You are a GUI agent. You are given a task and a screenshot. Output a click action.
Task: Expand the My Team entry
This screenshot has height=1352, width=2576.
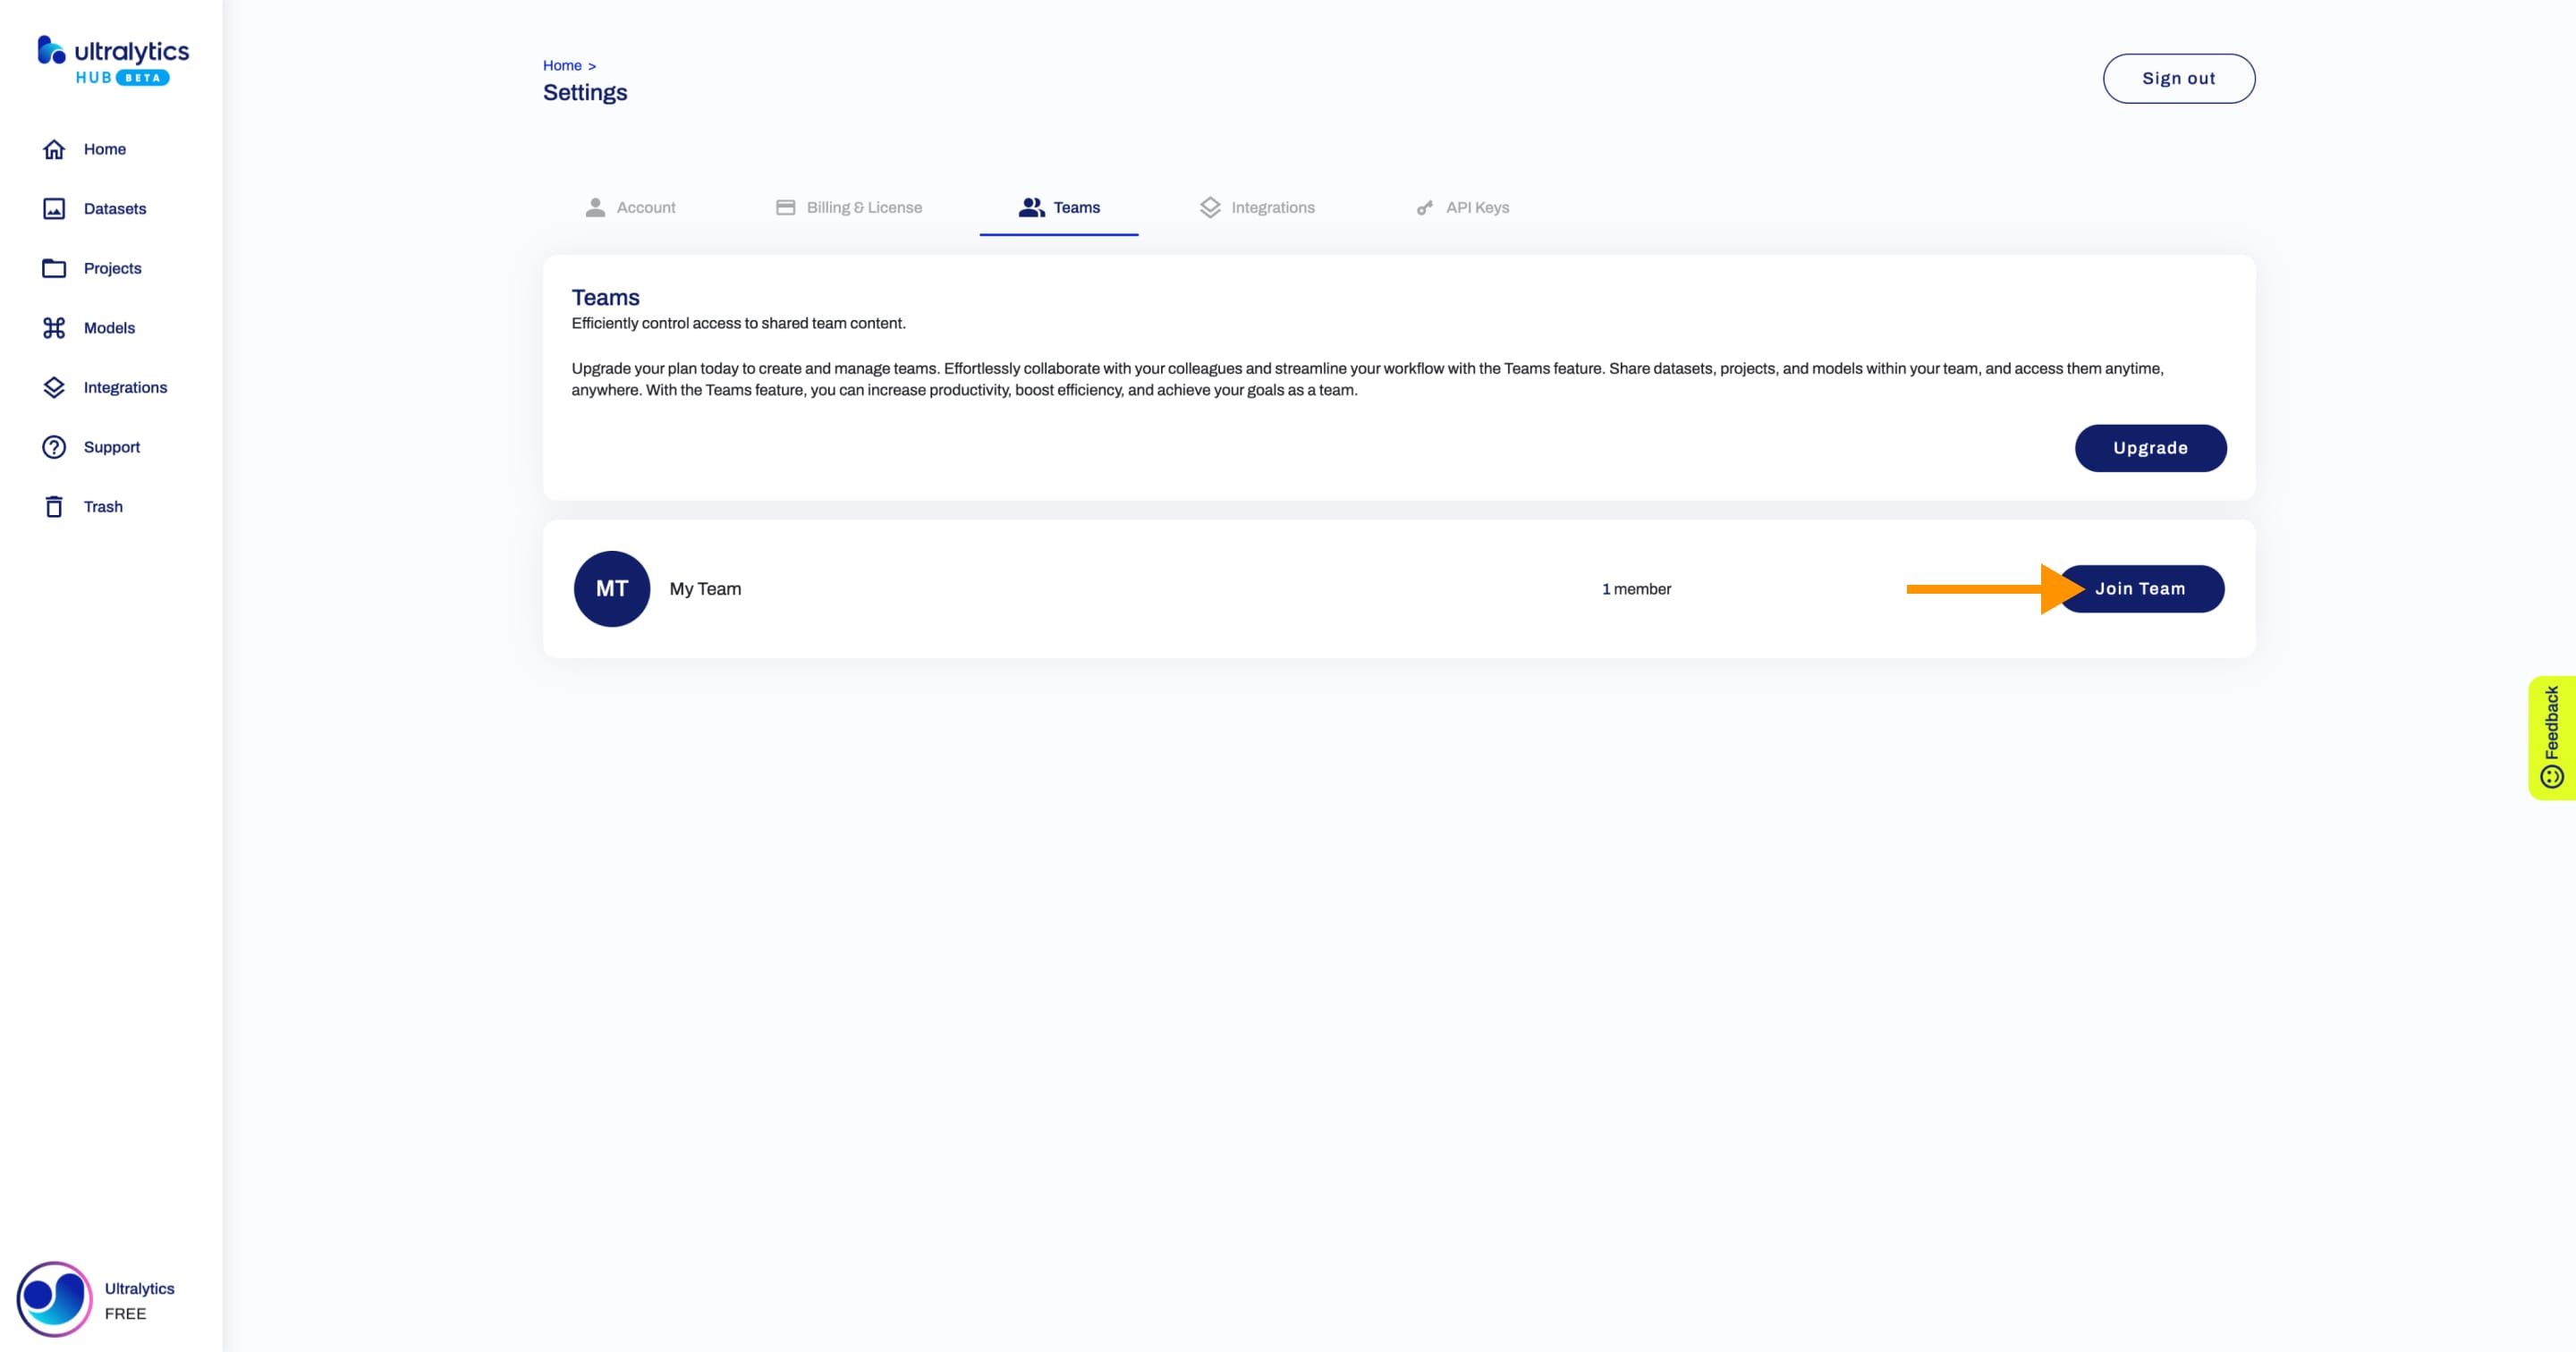pyautogui.click(x=706, y=587)
